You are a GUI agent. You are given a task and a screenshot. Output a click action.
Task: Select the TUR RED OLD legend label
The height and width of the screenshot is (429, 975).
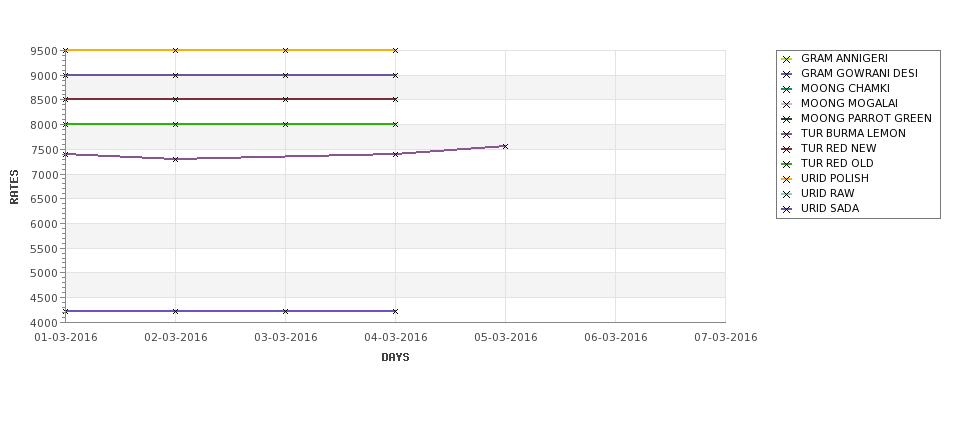click(x=837, y=164)
